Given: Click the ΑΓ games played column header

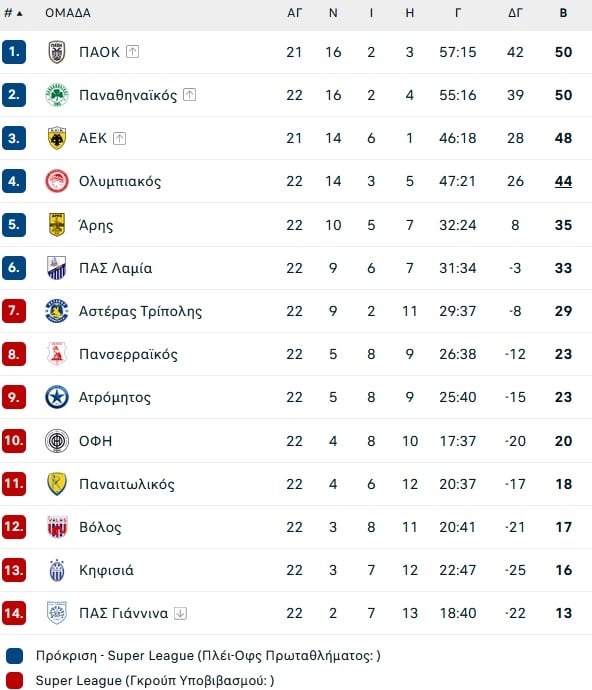Looking at the screenshot, I should 294,13.
